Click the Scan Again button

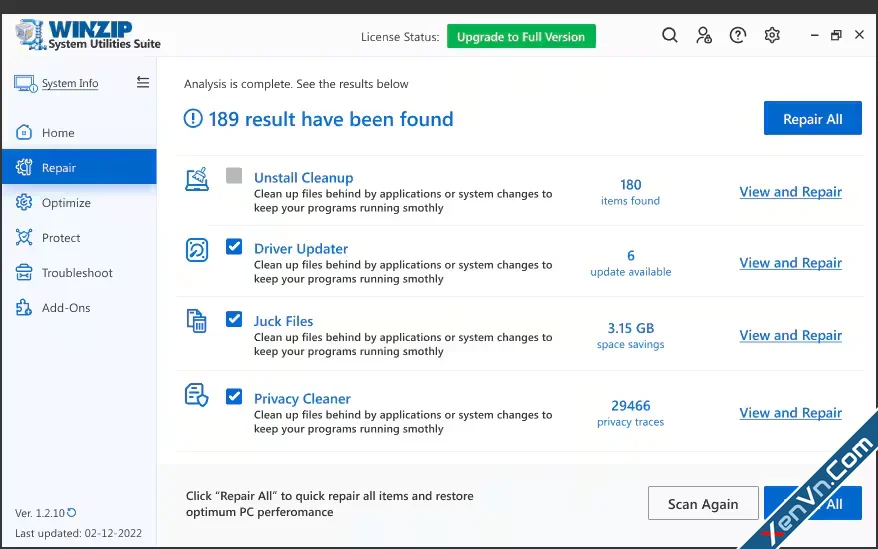(x=703, y=503)
